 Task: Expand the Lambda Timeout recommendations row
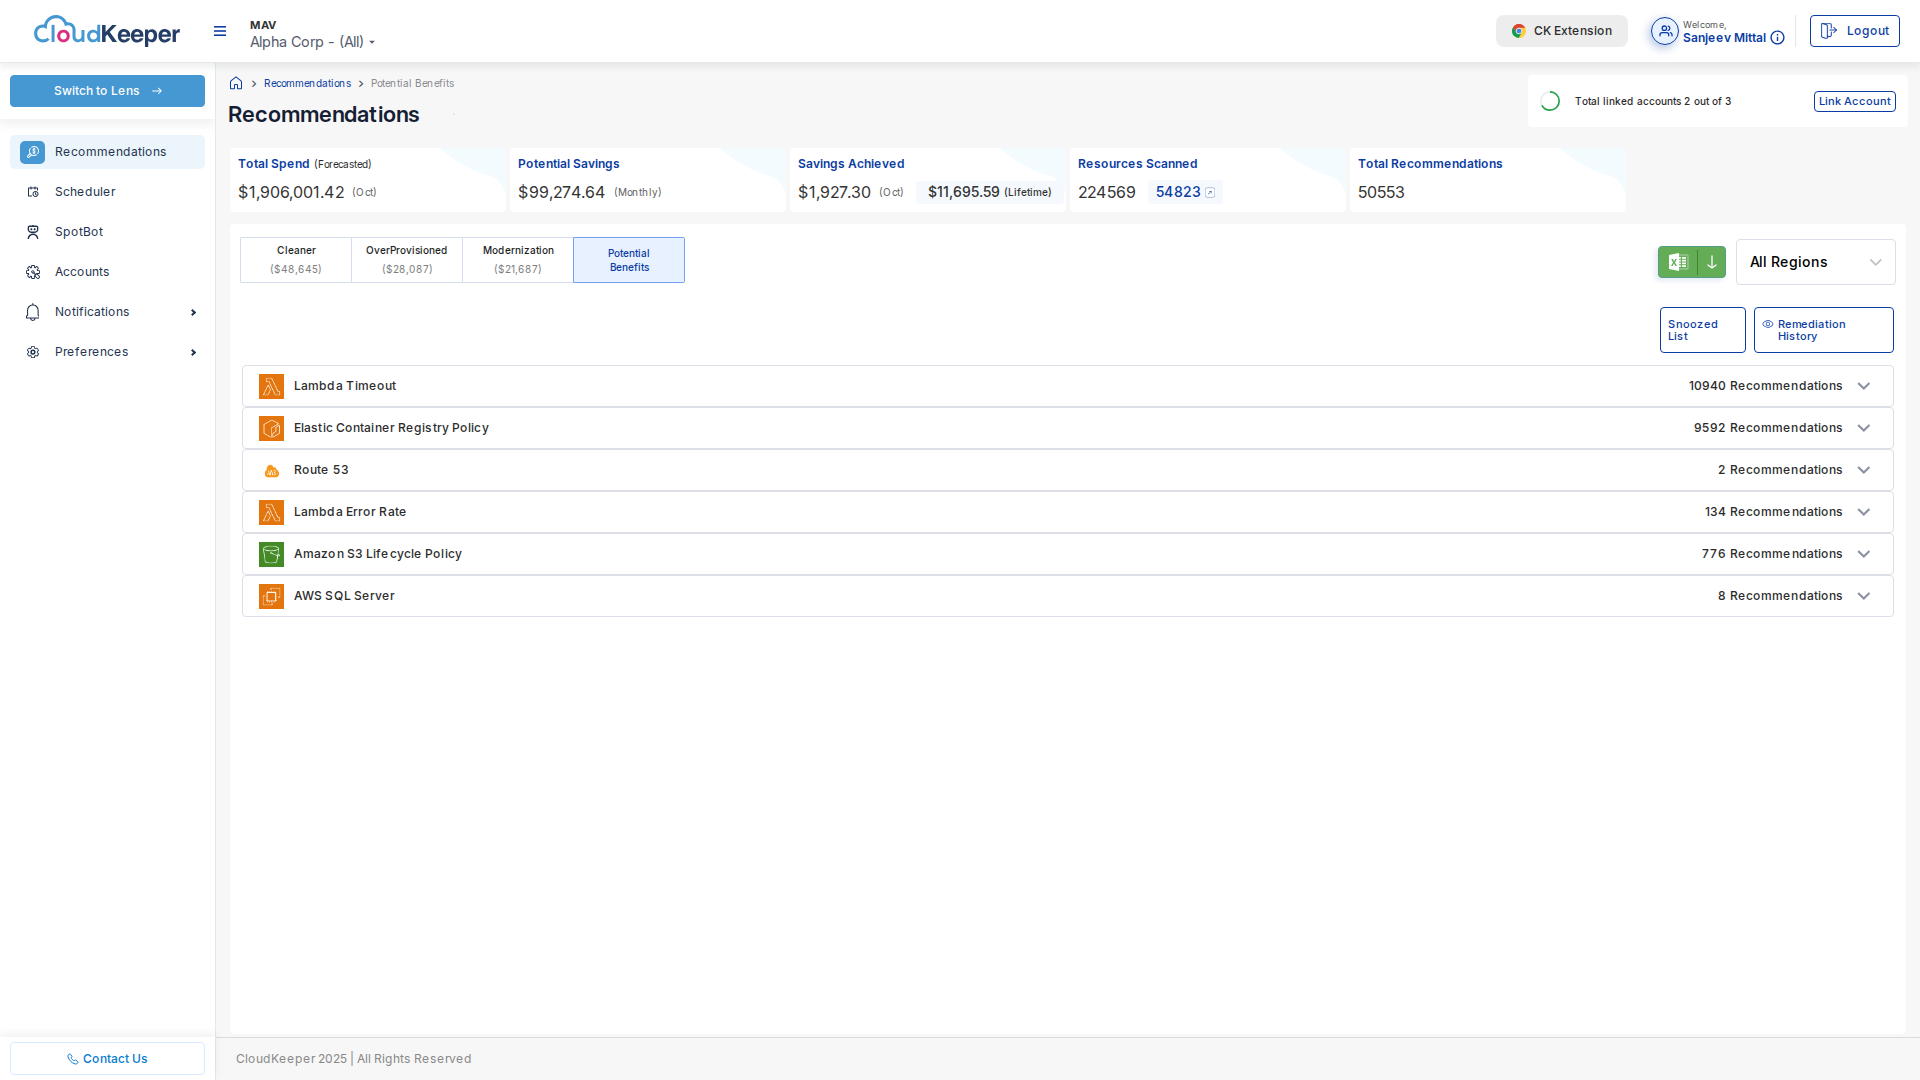click(1864, 386)
